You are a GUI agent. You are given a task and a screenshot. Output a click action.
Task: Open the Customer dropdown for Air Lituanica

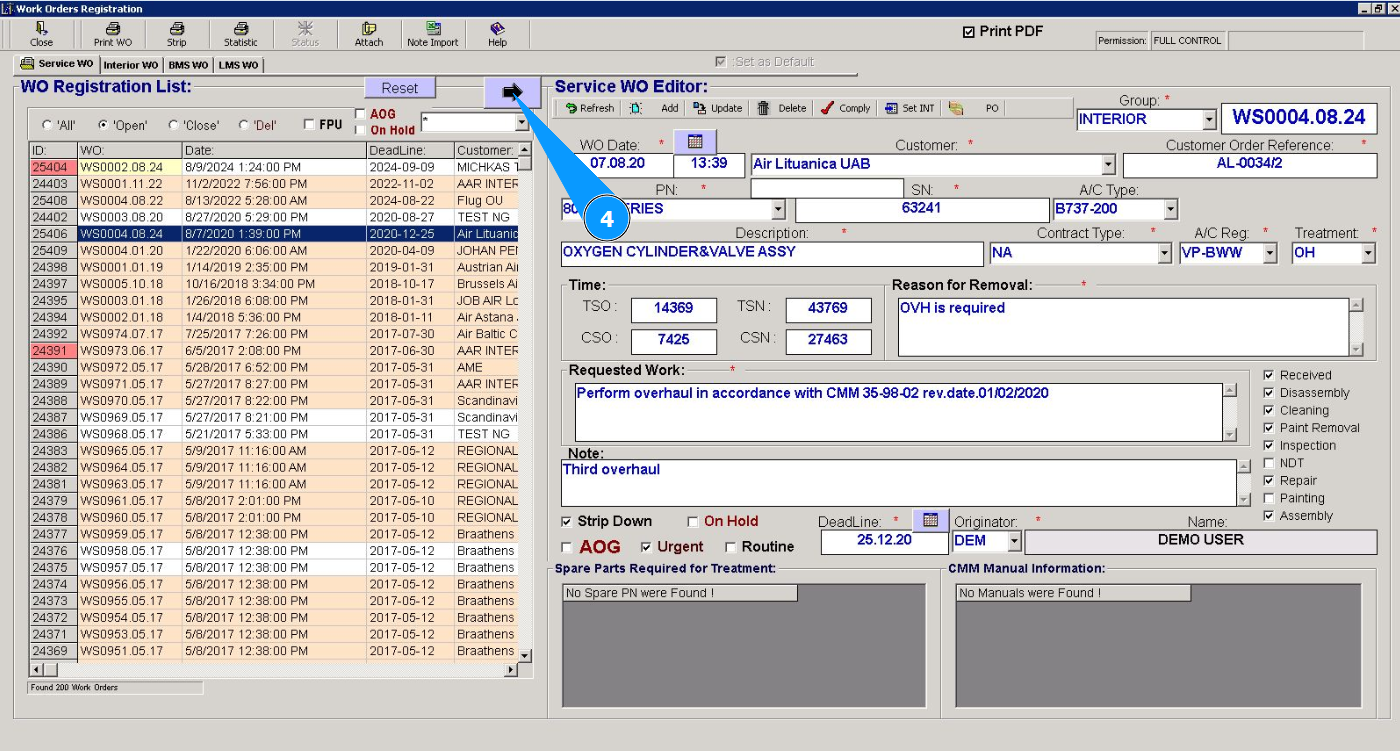coord(1108,165)
